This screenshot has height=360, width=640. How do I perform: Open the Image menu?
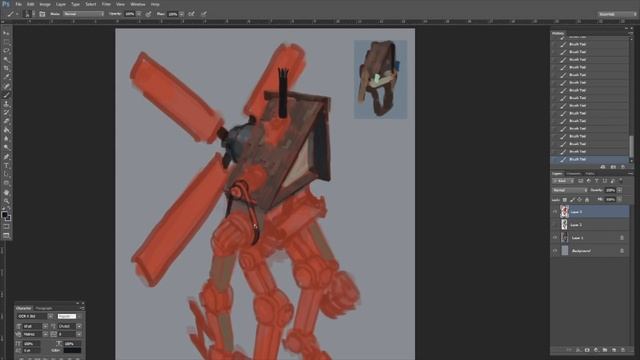(45, 4)
